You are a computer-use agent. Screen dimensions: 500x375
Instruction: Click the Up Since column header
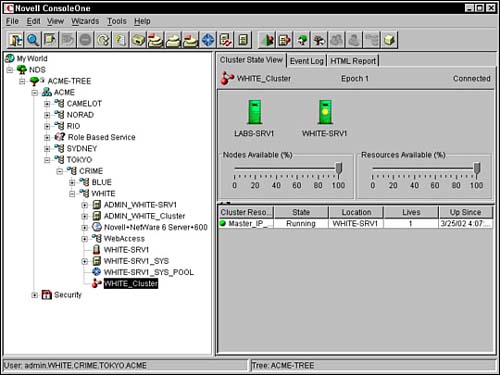pos(466,212)
